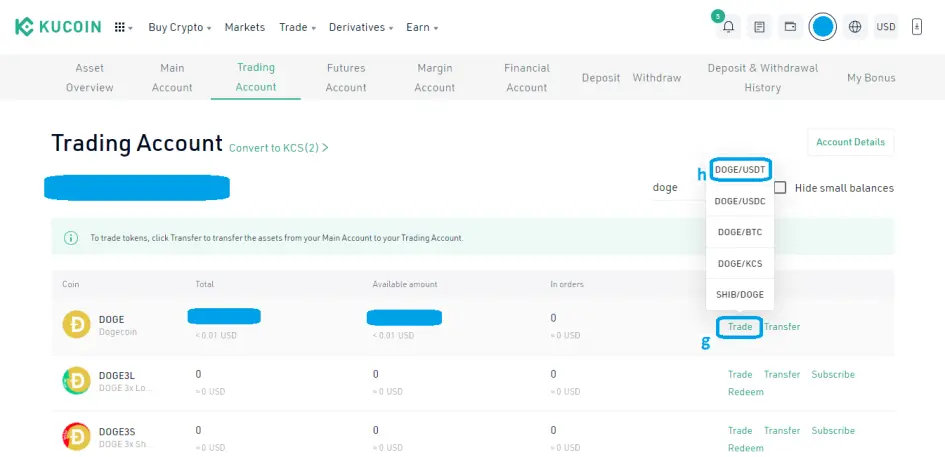The height and width of the screenshot is (457, 945).
Task: Click the doge coin search field
Action: pos(677,188)
